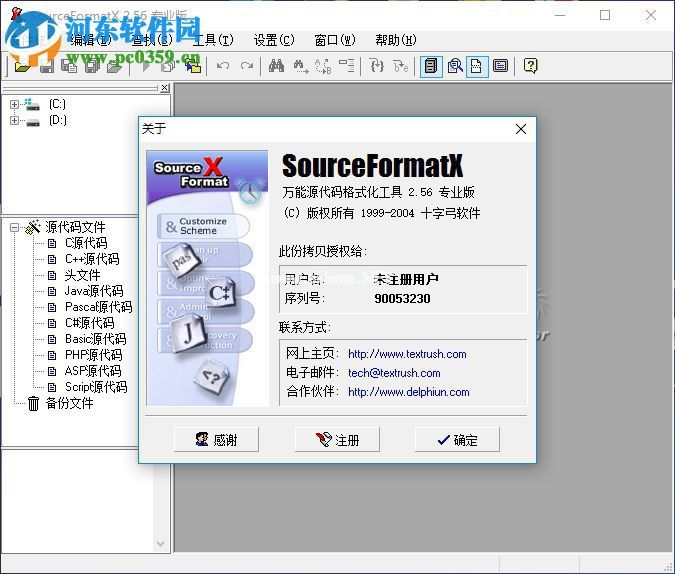Click the b-to-e conversion toolbar icon
Viewport: 675px width, 574px height.
click(x=401, y=66)
